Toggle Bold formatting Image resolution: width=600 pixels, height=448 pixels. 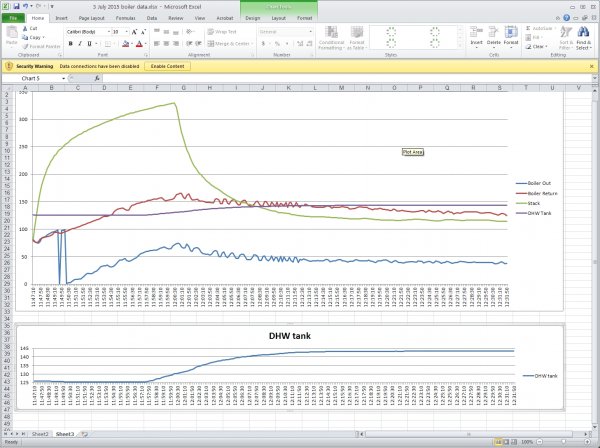click(70, 44)
